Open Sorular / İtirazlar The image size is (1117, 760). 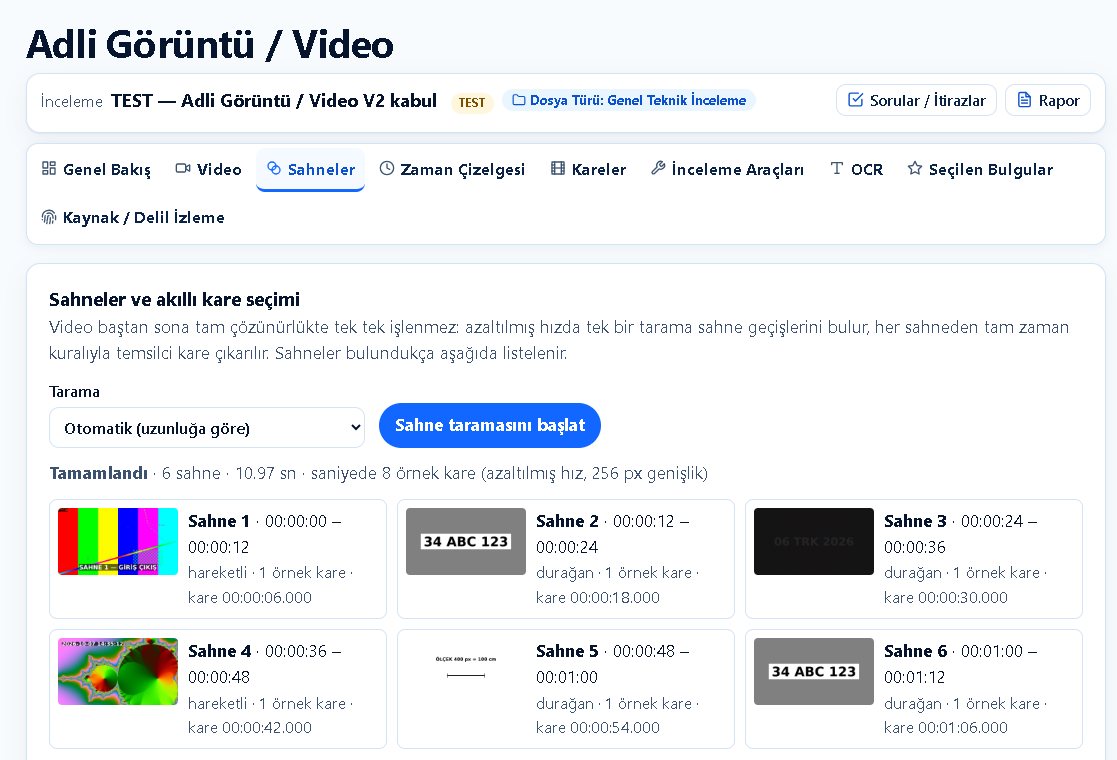pos(916,100)
